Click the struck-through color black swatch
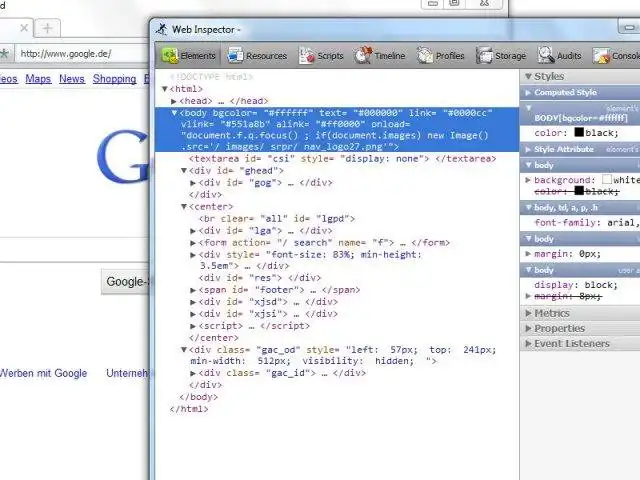640x480 pixels. [579, 191]
